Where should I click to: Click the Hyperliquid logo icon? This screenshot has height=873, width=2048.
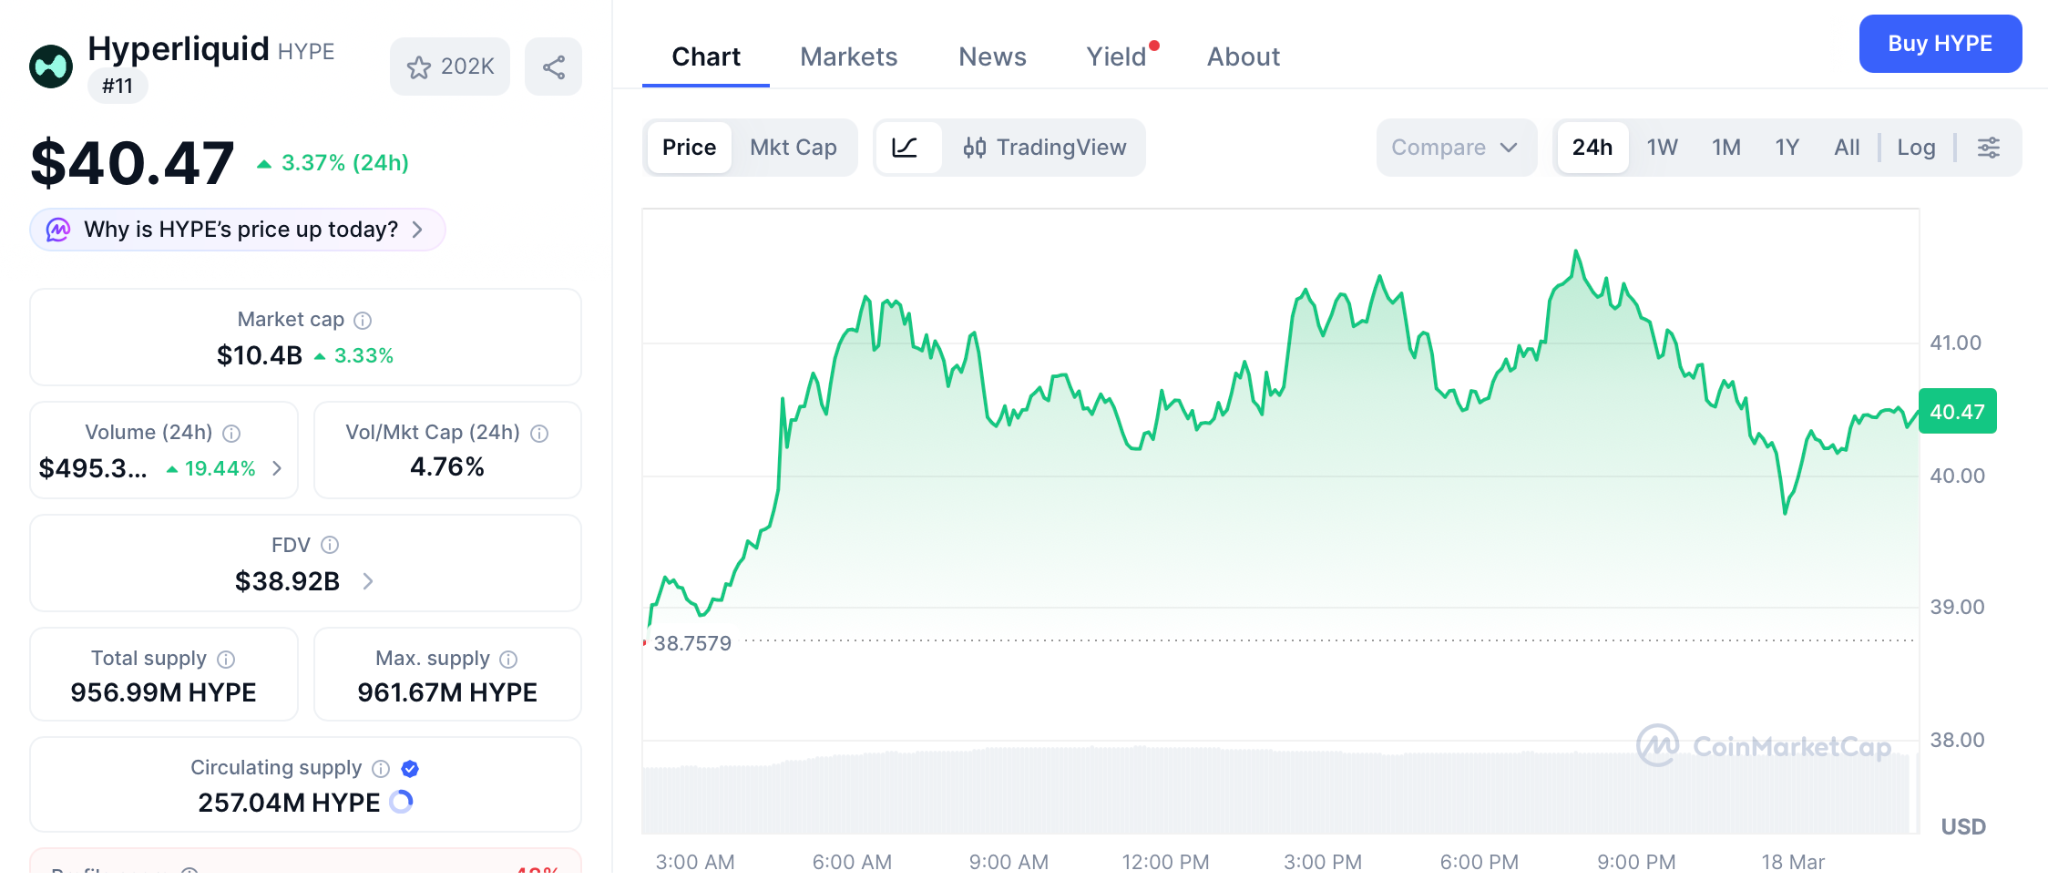click(51, 67)
